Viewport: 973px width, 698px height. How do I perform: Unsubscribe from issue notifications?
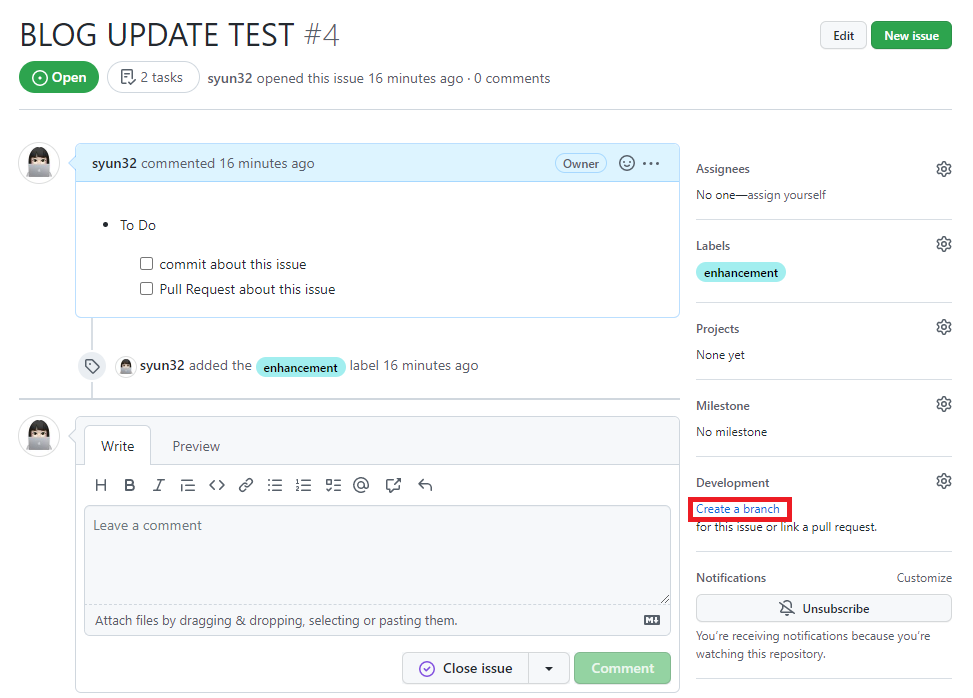823,608
